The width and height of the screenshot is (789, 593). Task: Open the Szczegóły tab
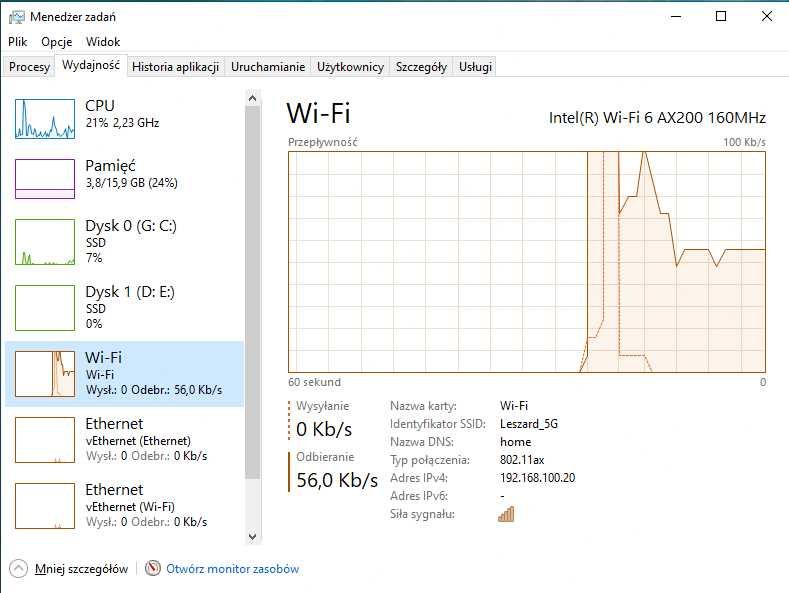(x=421, y=66)
